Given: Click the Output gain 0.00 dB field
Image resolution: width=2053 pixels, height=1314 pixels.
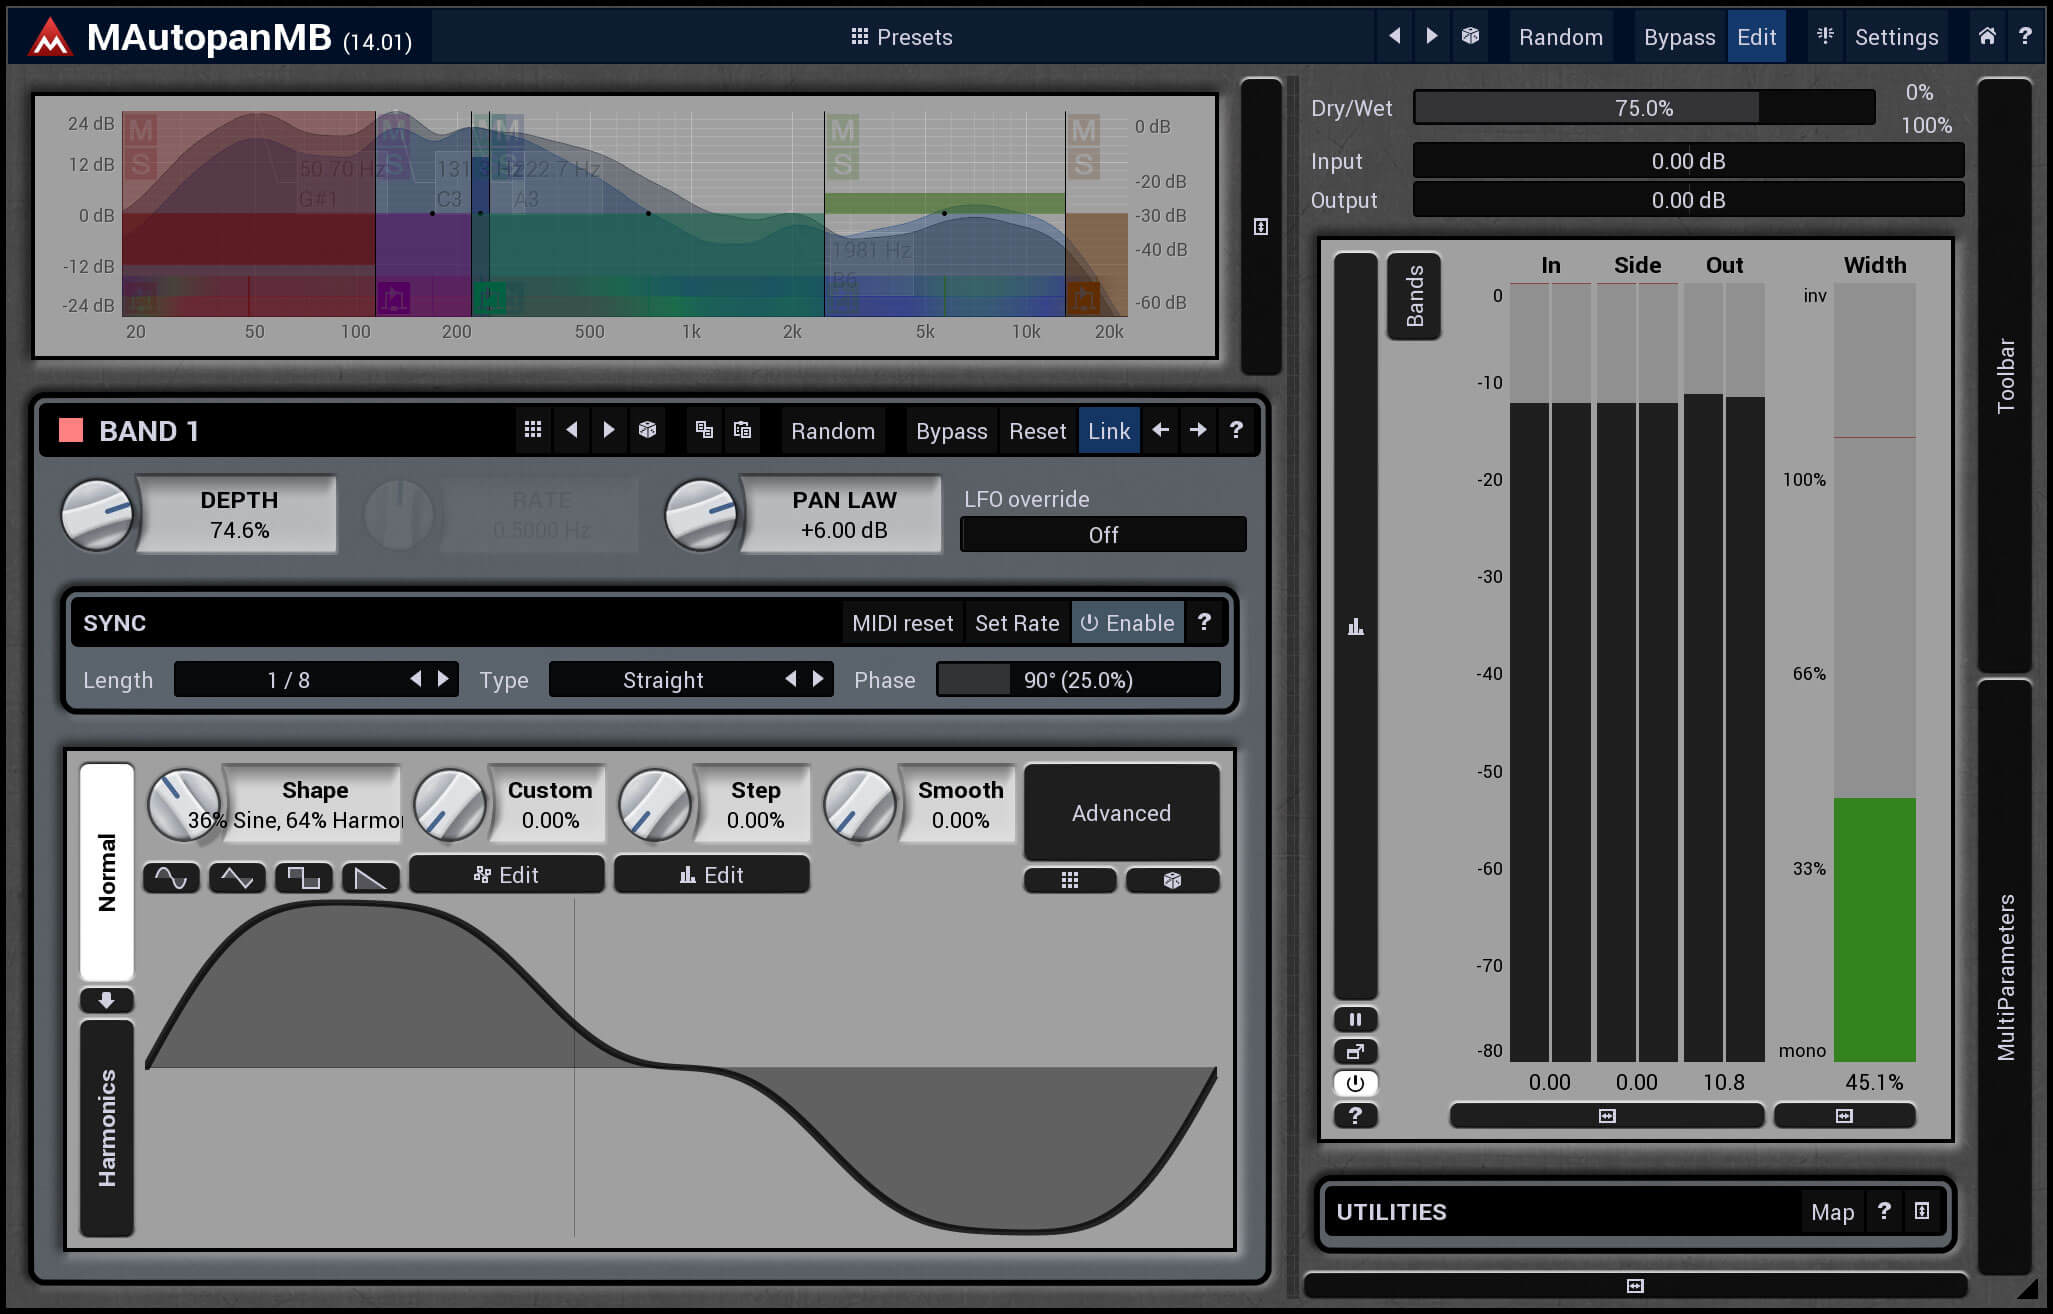Looking at the screenshot, I should coord(1688,200).
